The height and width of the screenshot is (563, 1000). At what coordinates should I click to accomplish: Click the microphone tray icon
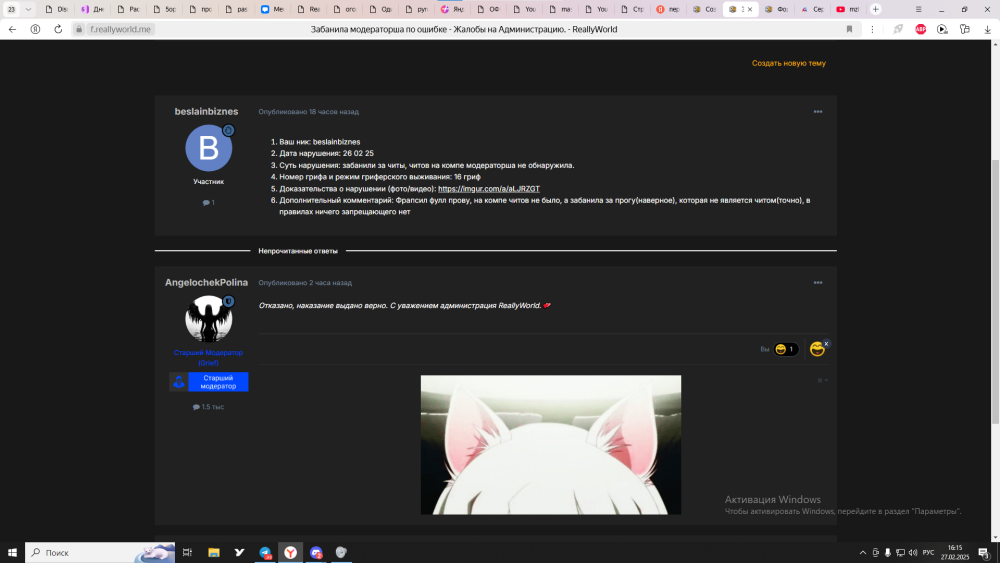pyautogui.click(x=888, y=553)
